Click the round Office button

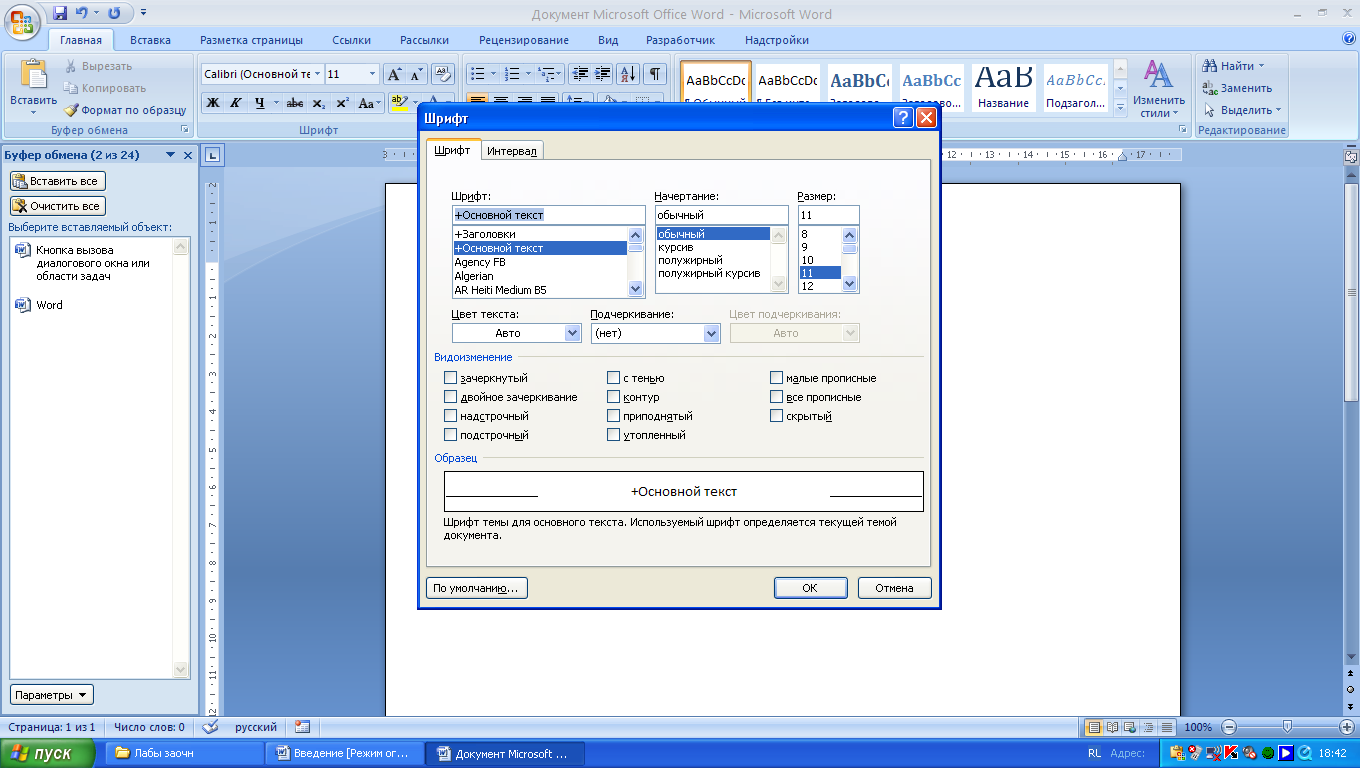click(x=22, y=19)
